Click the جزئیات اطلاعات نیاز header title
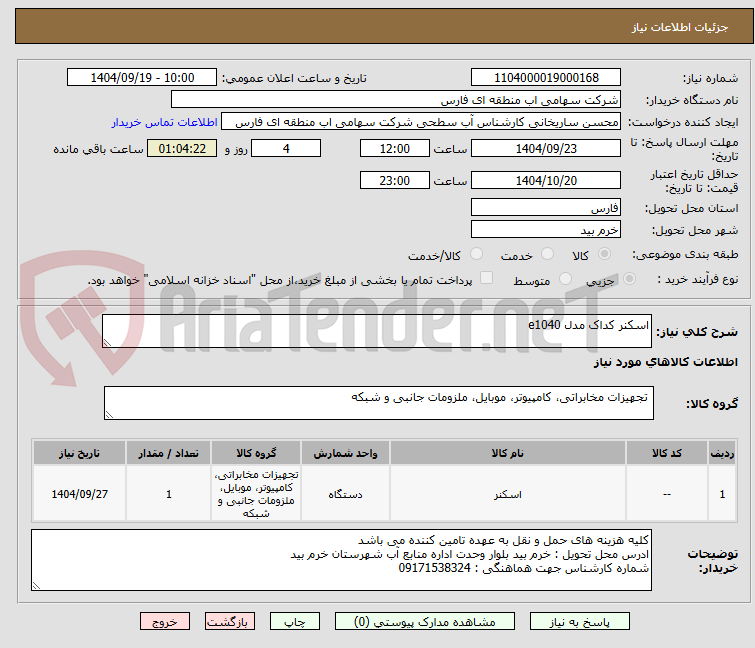The height and width of the screenshot is (648, 755). 680,27
